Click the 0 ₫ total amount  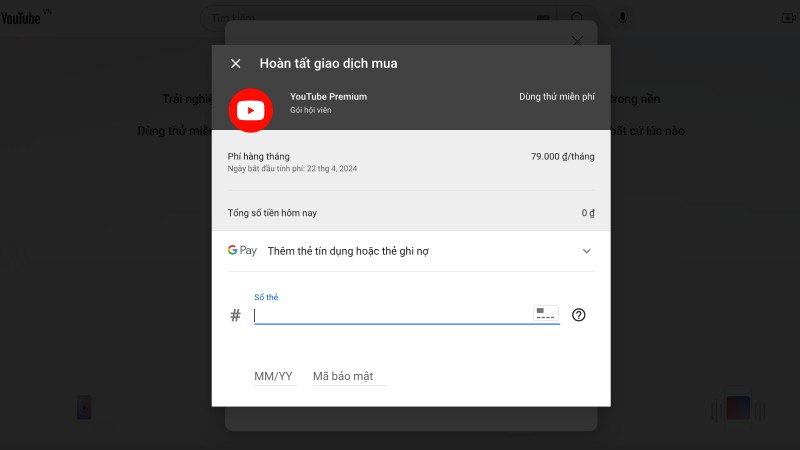(588, 213)
